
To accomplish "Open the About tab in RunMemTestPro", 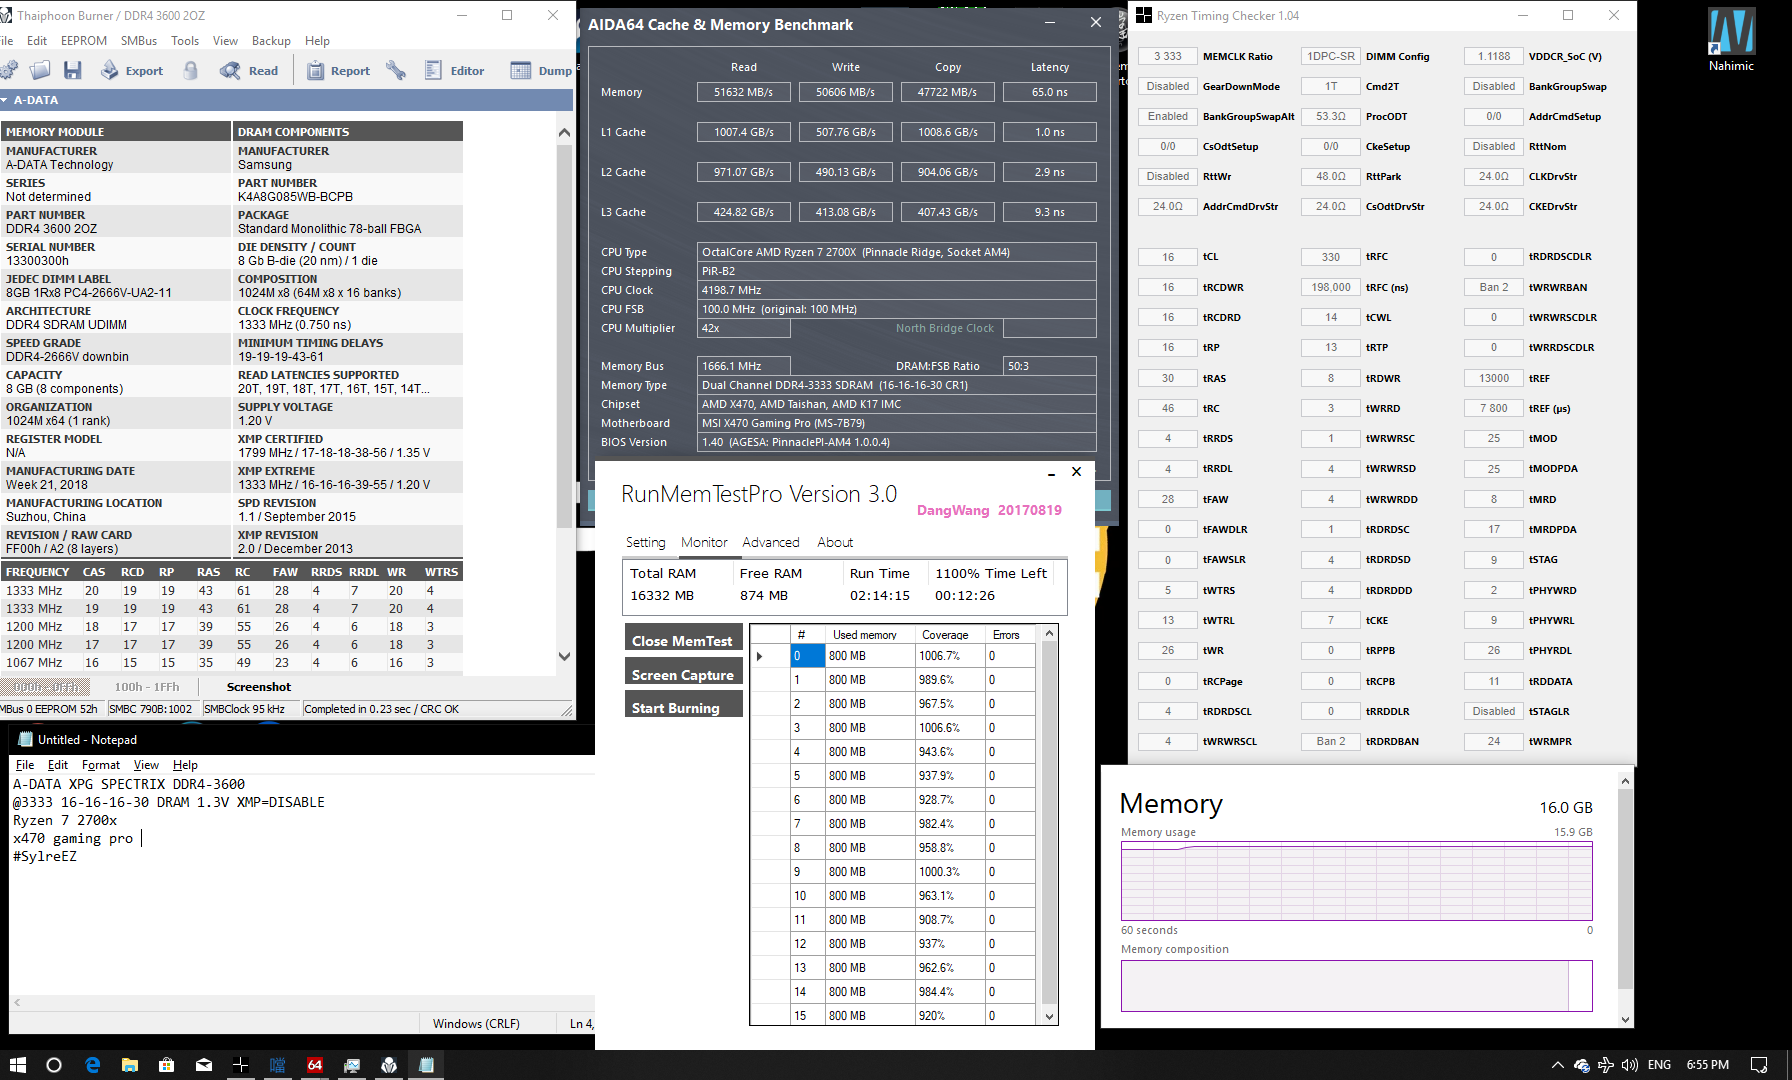I will (835, 542).
